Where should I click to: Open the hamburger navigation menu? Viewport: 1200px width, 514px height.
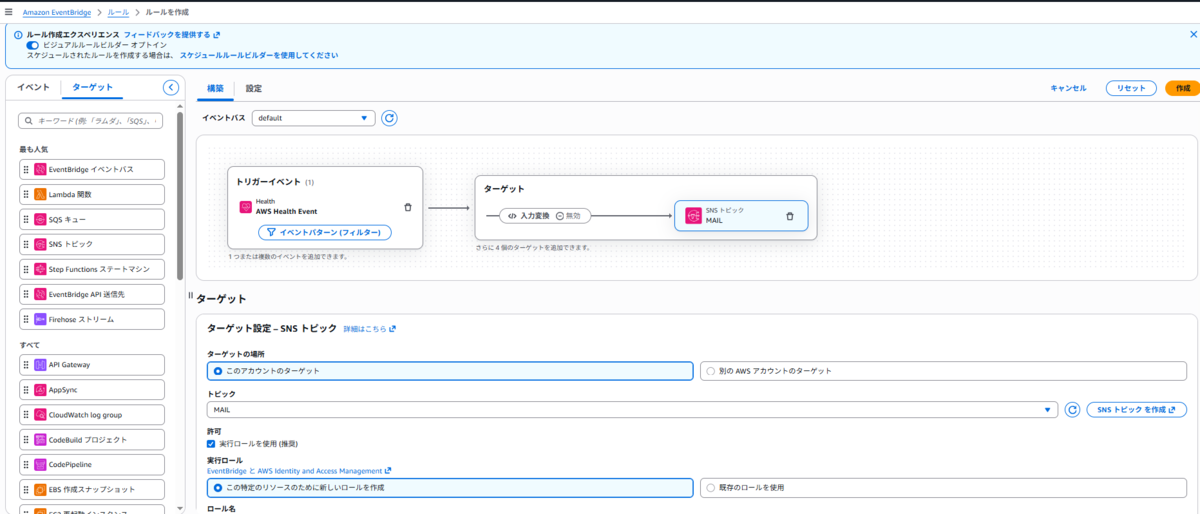[x=9, y=12]
